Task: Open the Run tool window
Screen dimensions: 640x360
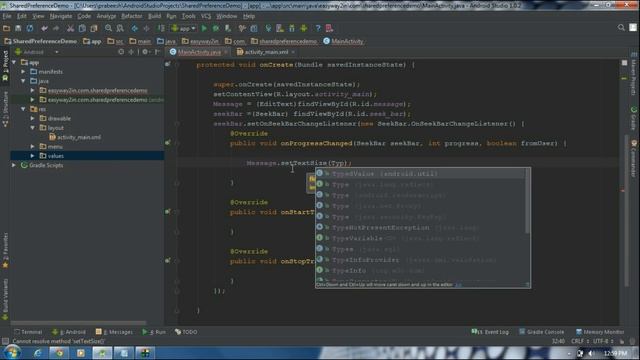Action: point(154,332)
